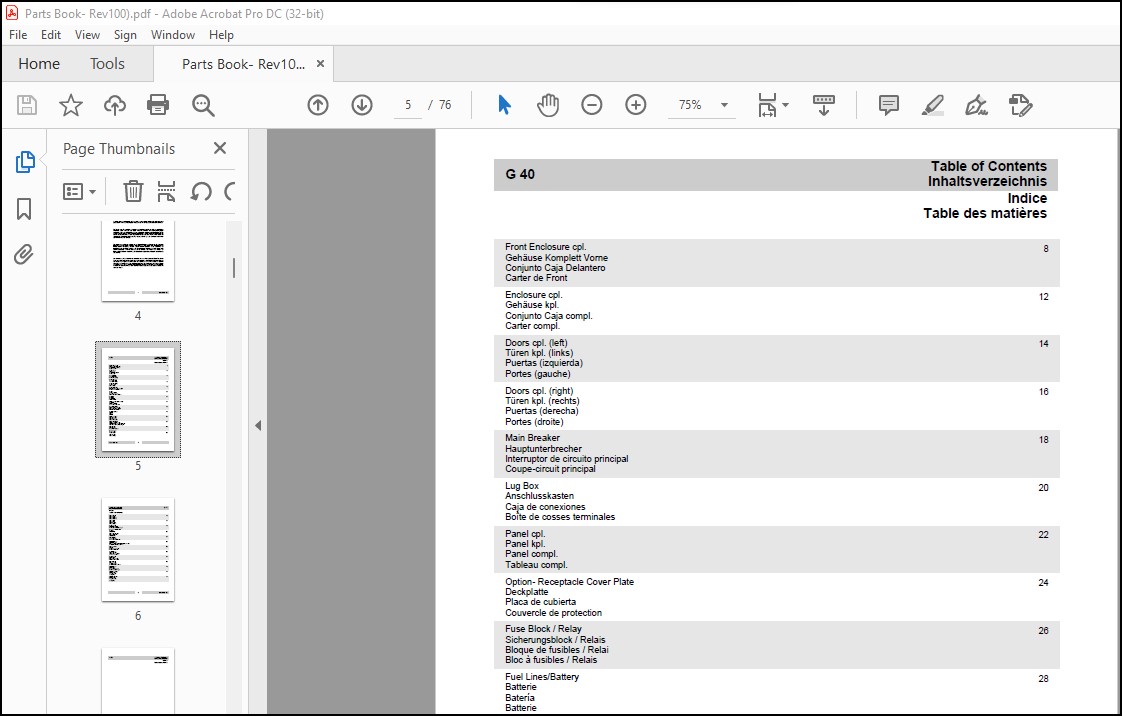Click the 75% zoom value field
The image size is (1122, 716).
click(690, 105)
